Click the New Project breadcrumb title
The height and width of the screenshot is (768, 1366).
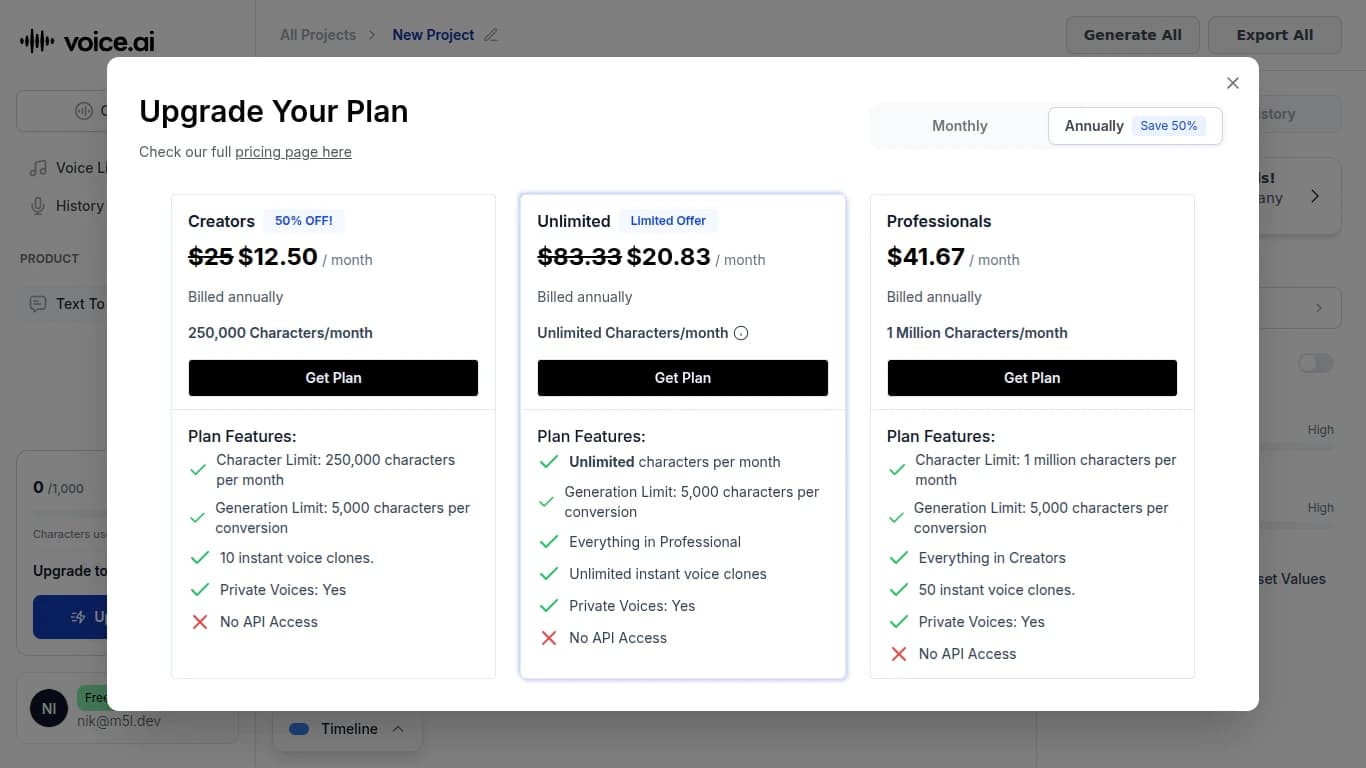click(x=433, y=35)
